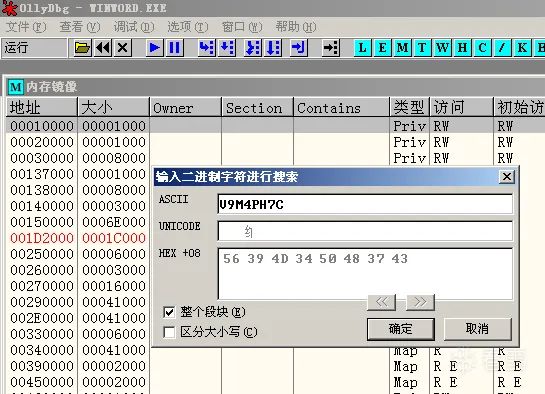Screen dimensions: 545x394
Task: Click the 类型 column header
Action: coord(410,107)
